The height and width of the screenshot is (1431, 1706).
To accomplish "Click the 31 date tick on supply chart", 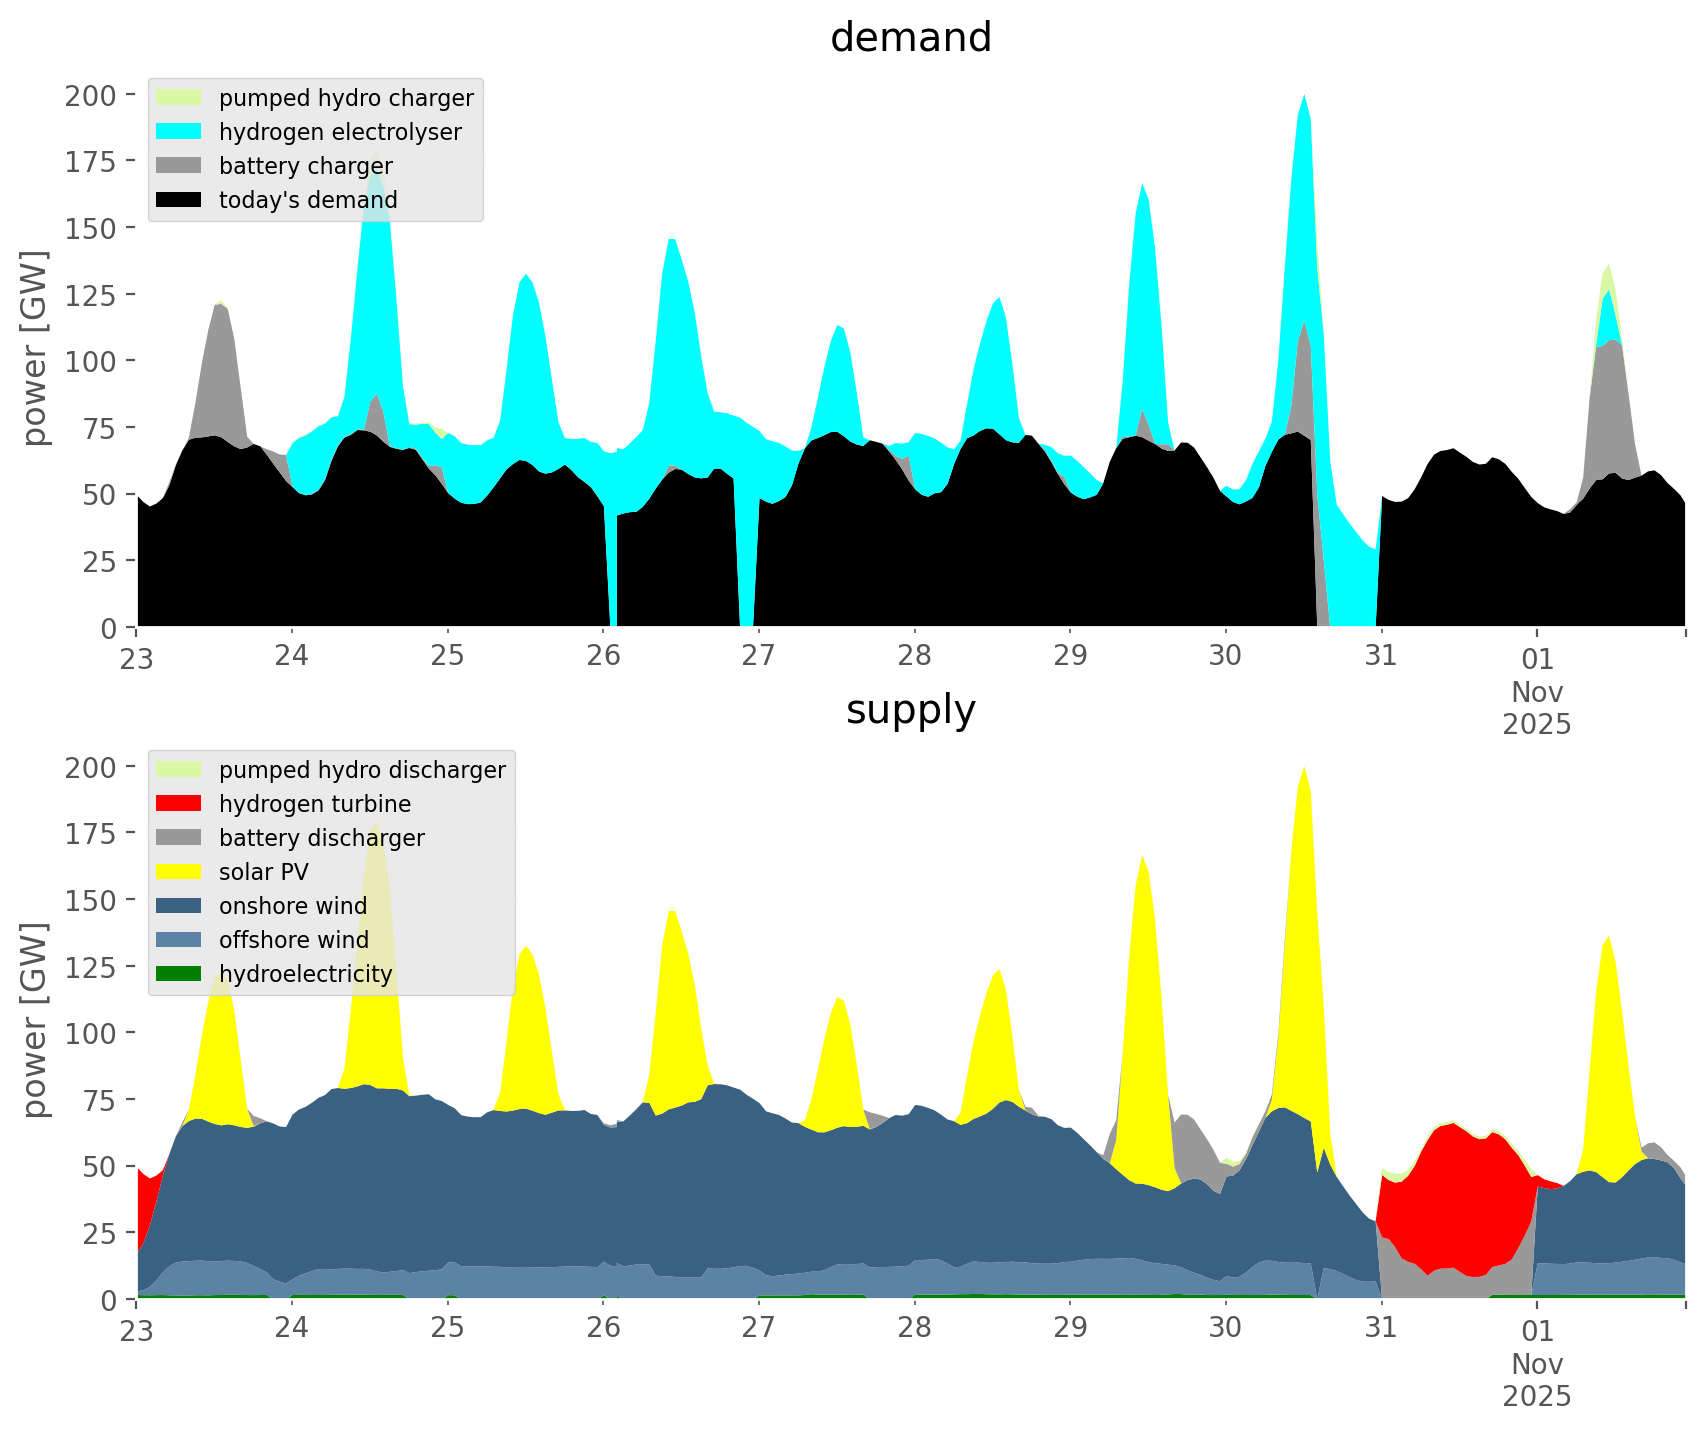I will [x=1381, y=1328].
